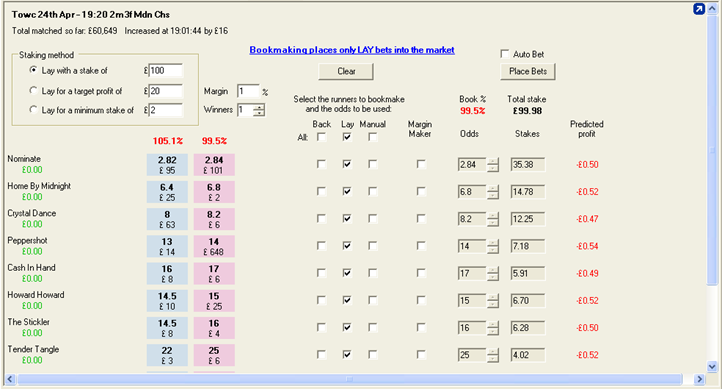The image size is (722, 389).
Task: Click the horizontal scrollbar right arrow
Action: click(699, 379)
